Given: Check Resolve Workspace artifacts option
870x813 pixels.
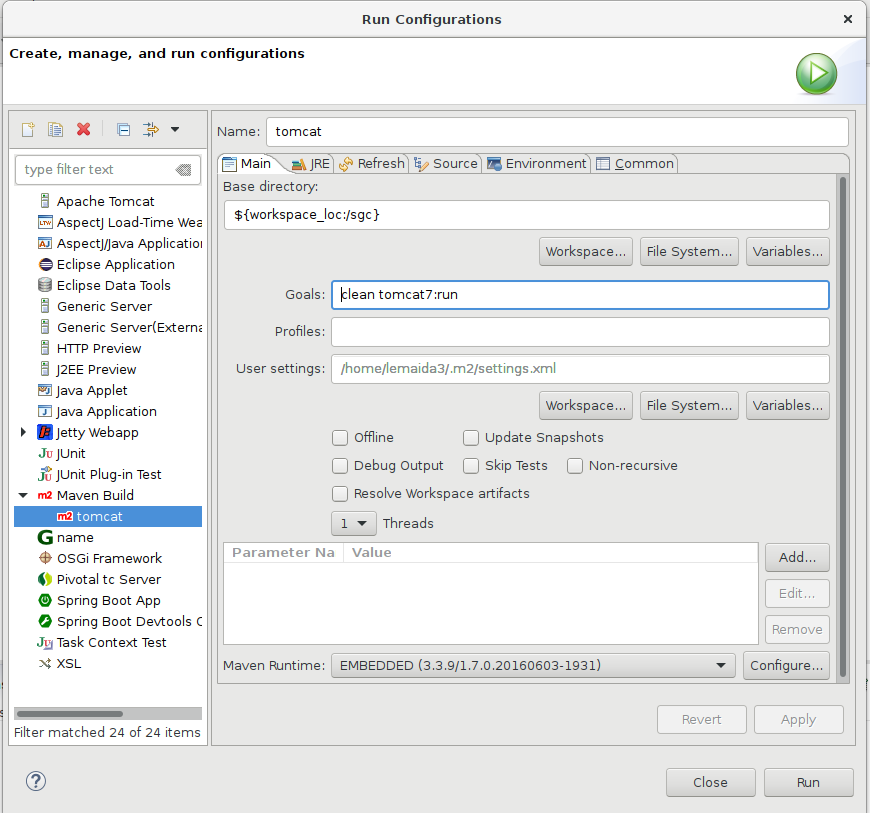Looking at the screenshot, I should (x=340, y=494).
